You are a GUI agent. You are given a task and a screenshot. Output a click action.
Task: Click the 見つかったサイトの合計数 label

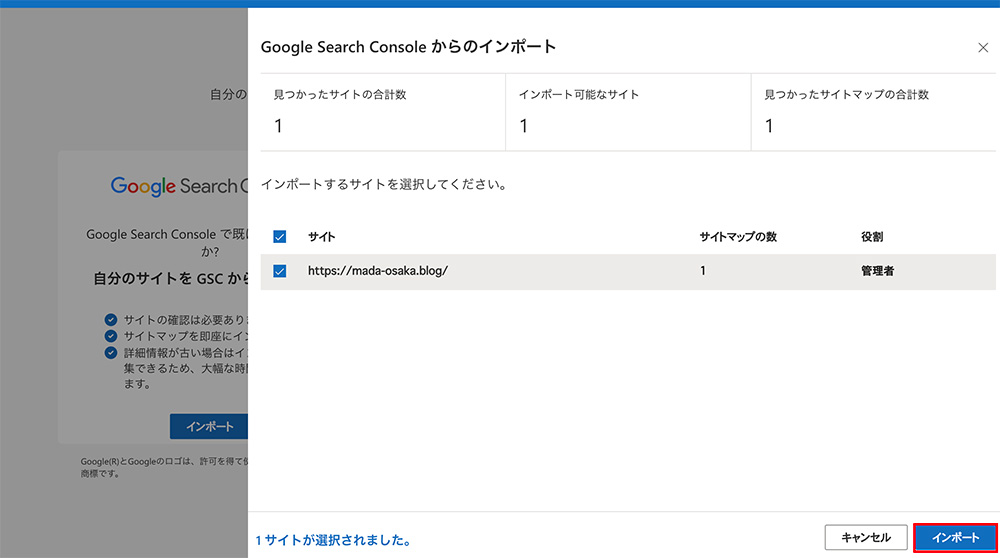point(340,94)
